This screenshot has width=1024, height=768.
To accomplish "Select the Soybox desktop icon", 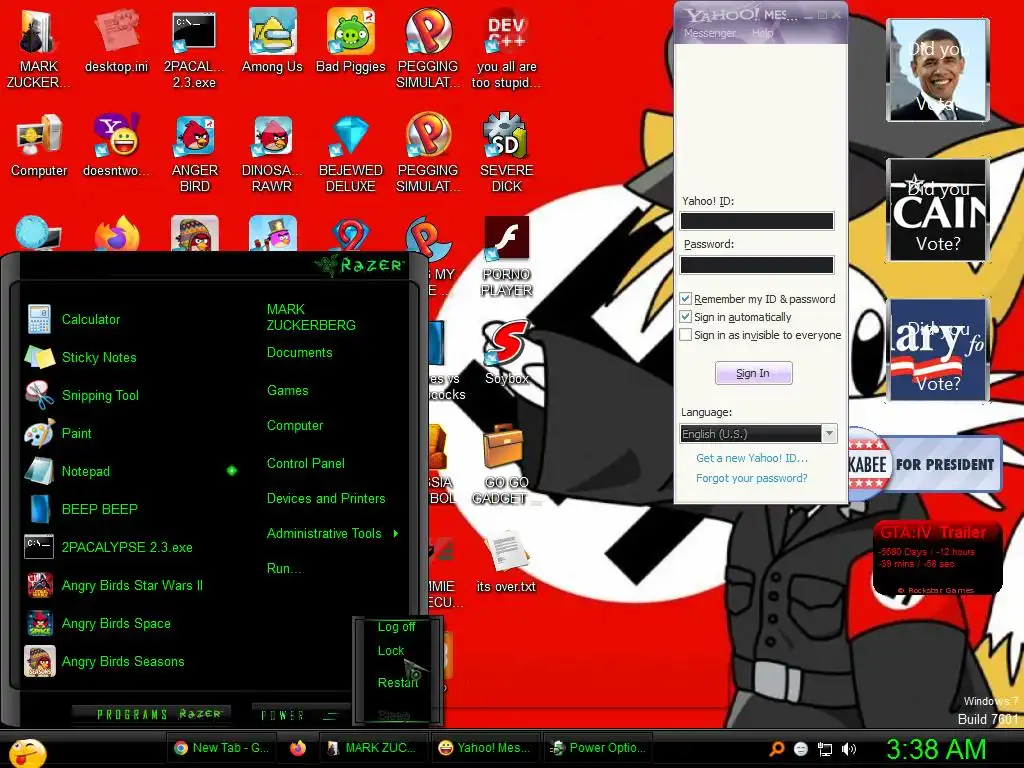I will (506, 353).
